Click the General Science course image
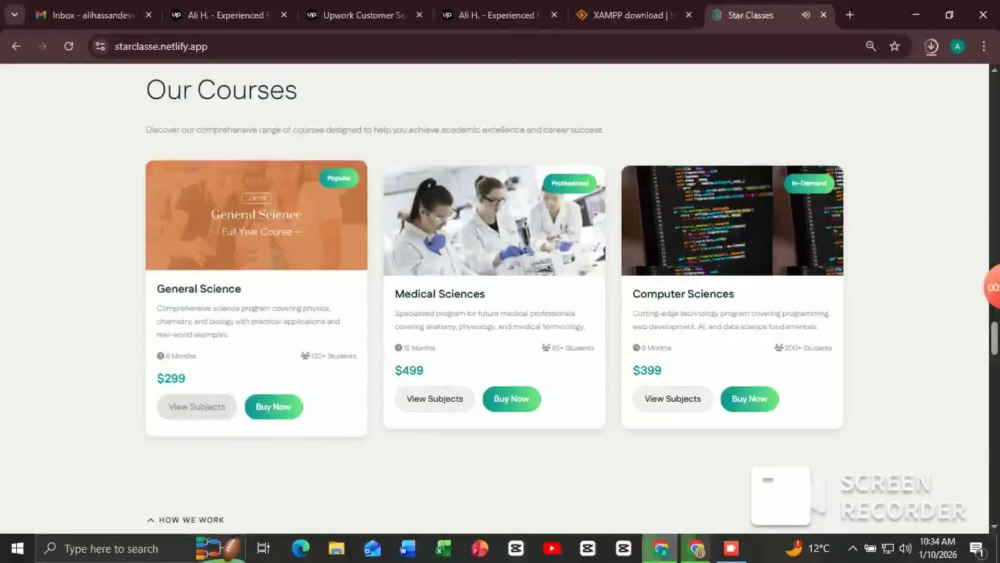 [256, 215]
